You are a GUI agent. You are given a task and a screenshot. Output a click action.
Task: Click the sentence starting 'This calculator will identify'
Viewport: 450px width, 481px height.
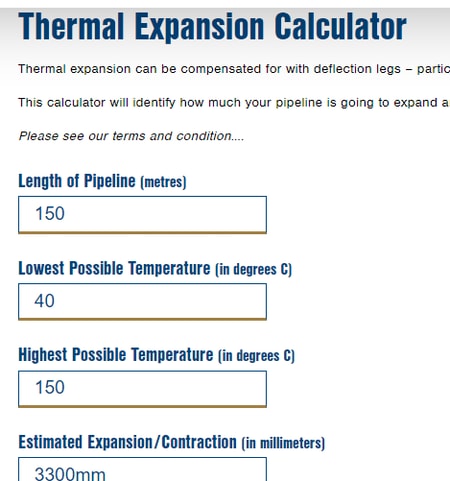coord(234,102)
